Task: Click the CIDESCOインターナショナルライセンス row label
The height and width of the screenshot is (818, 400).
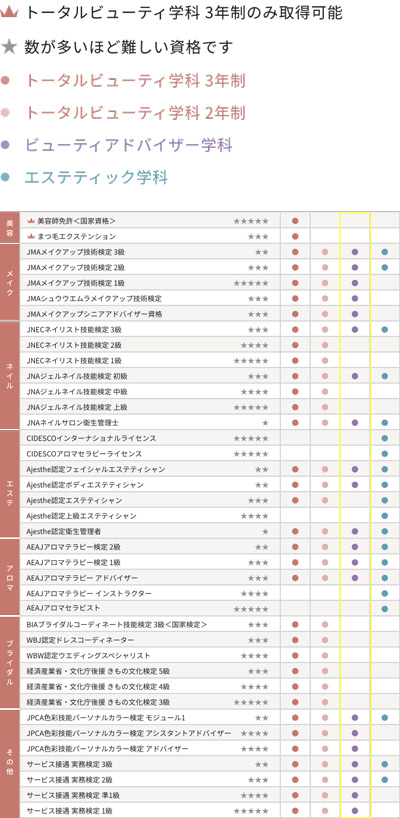Action: 91,438
